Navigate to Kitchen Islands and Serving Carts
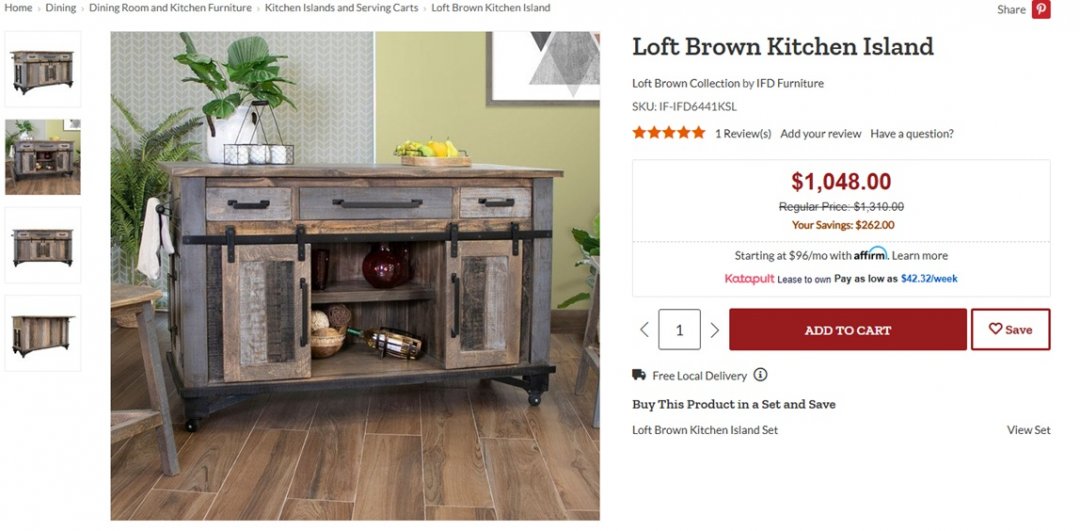This screenshot has width=1080, height=531. point(341,8)
